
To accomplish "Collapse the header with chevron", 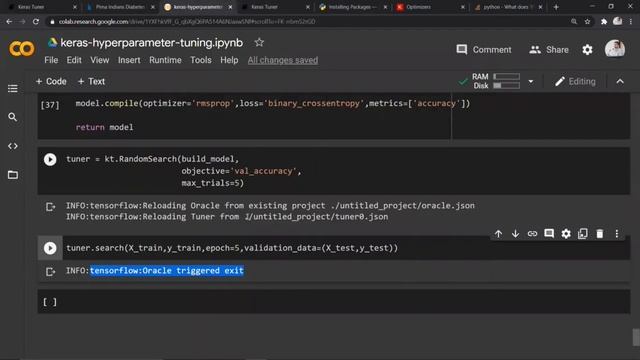I will [x=620, y=82].
